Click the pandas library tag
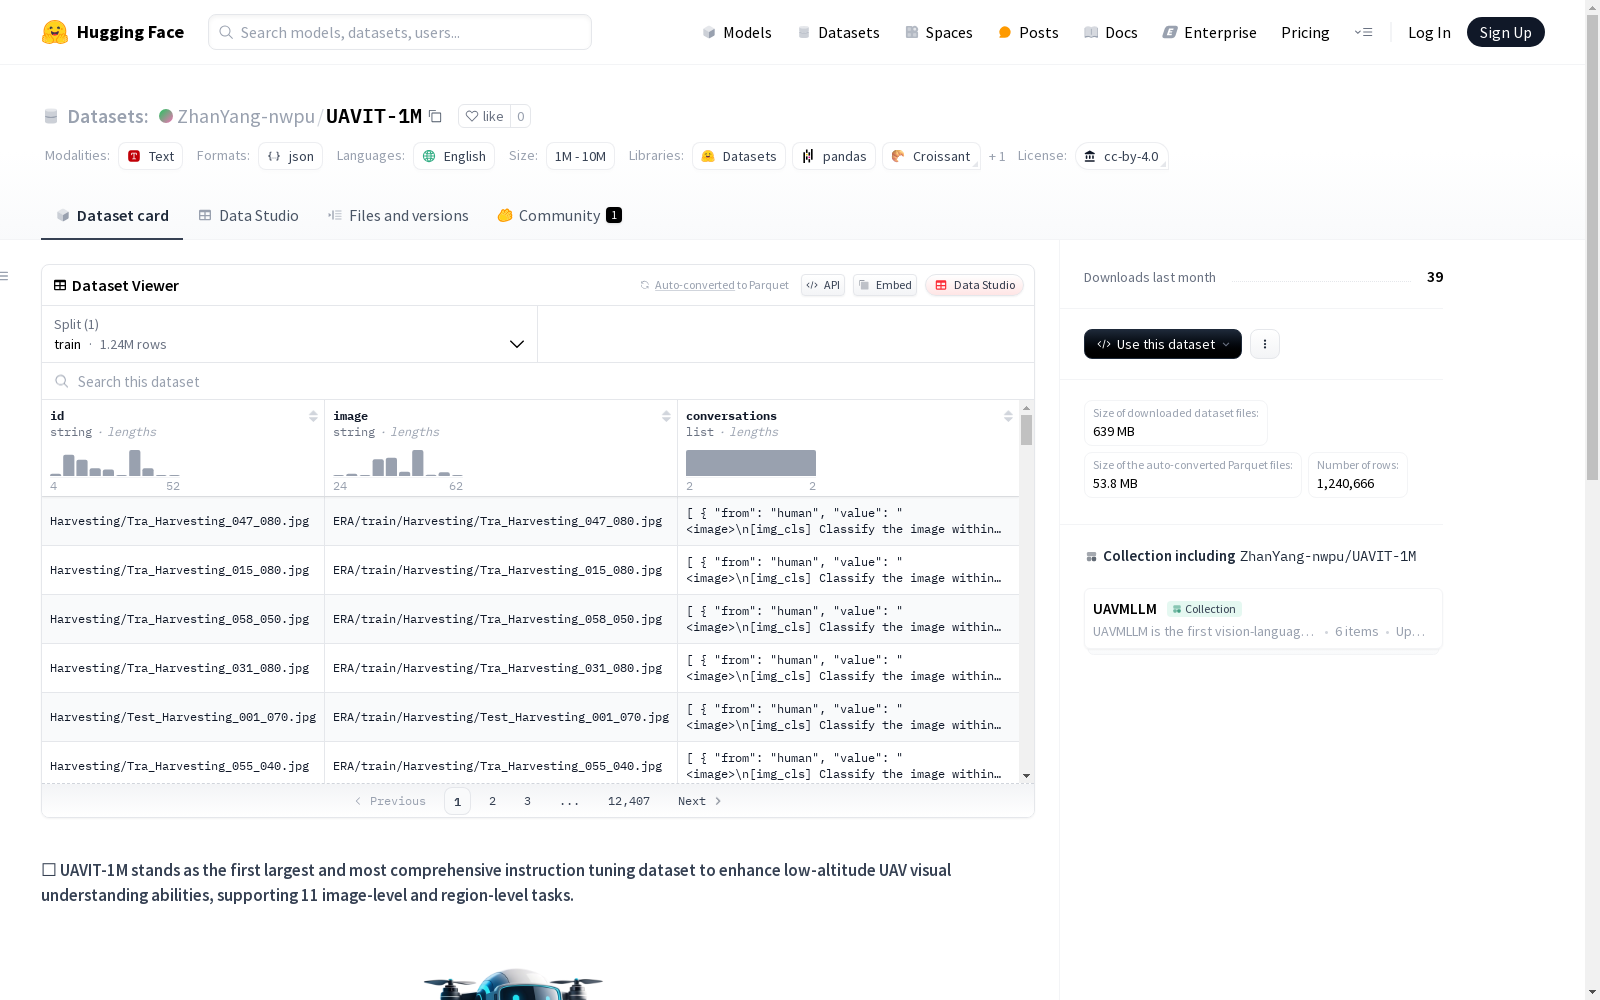1600x1000 pixels. tap(834, 156)
